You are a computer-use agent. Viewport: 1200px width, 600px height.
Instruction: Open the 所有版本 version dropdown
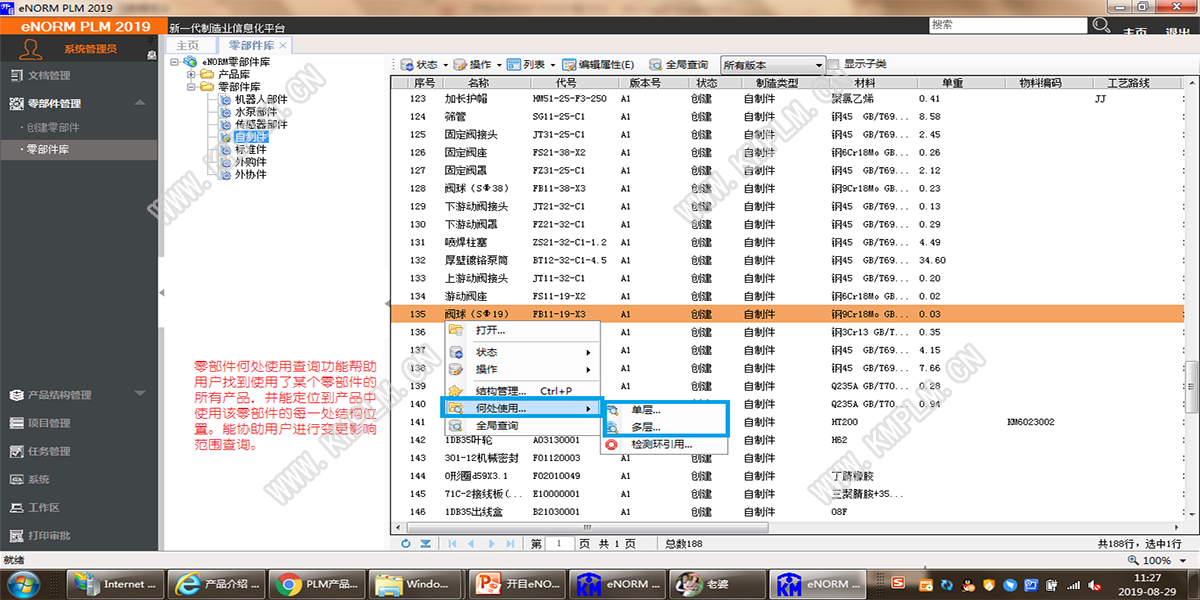coord(772,65)
